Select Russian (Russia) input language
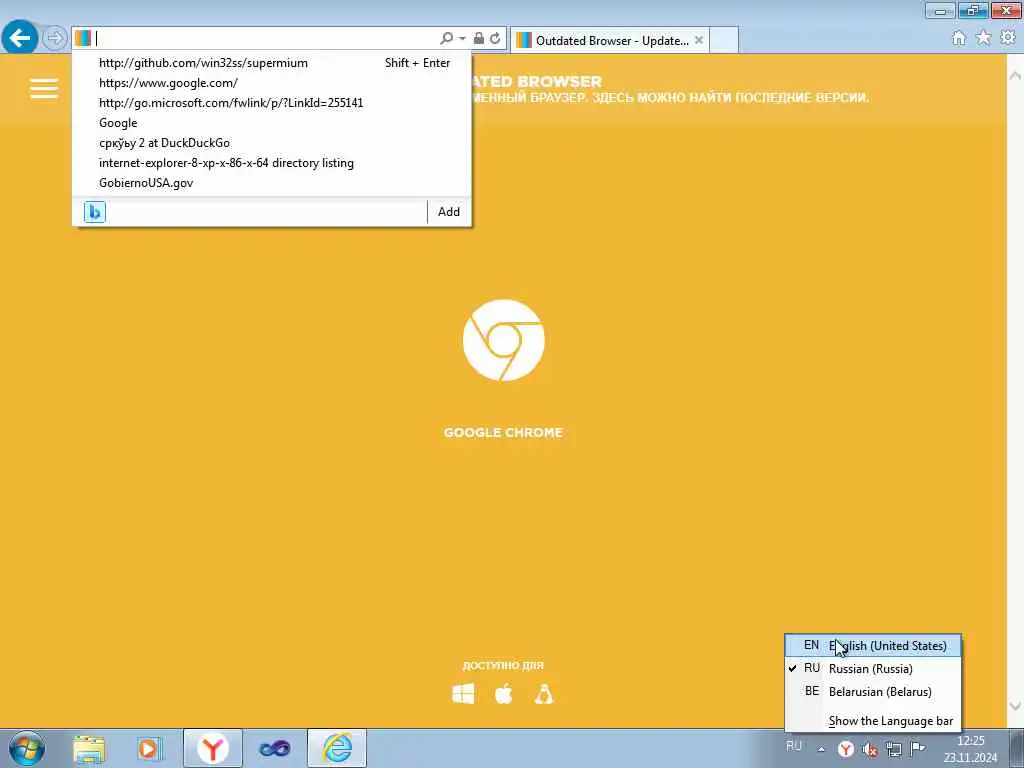This screenshot has height=768, width=1024. [873, 669]
